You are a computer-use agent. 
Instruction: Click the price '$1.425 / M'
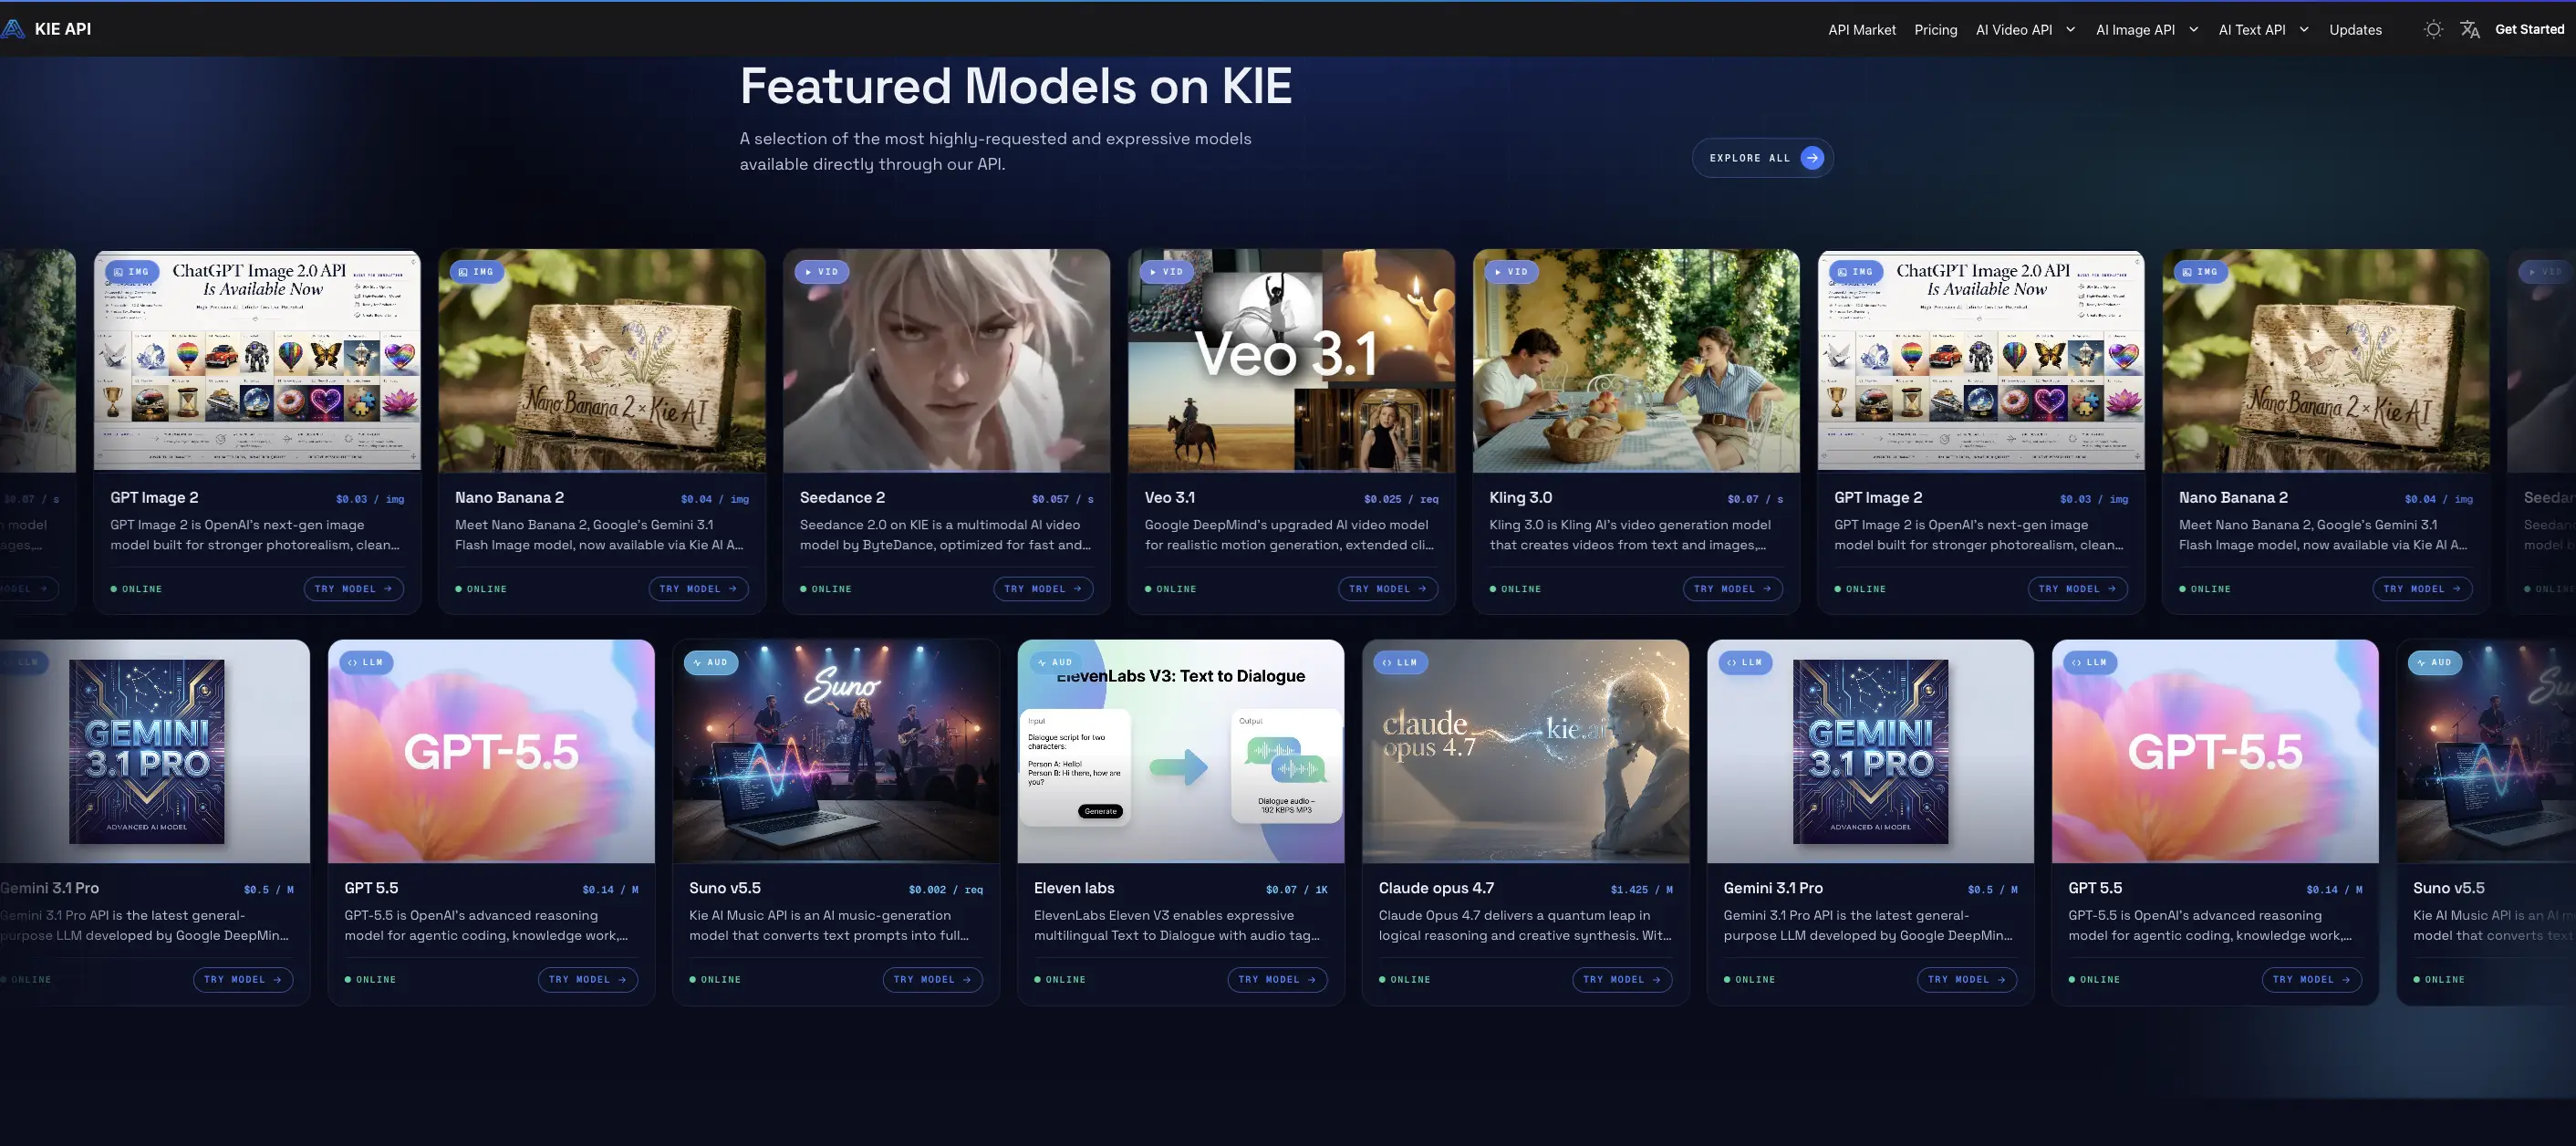[x=1641, y=890]
